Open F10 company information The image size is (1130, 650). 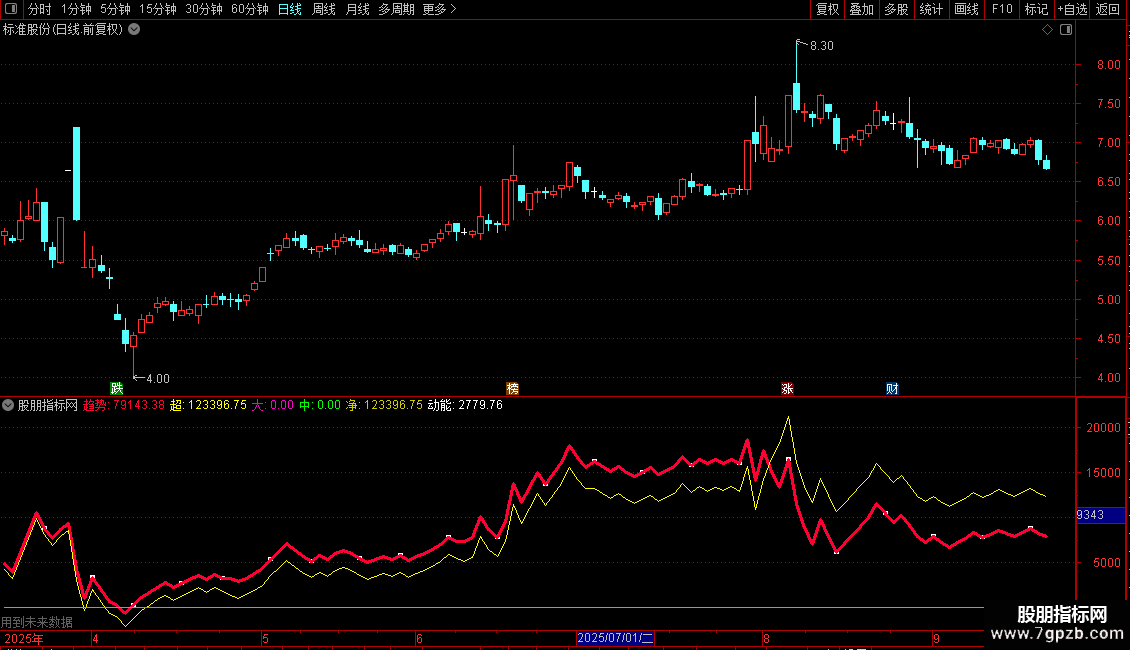tap(1002, 9)
